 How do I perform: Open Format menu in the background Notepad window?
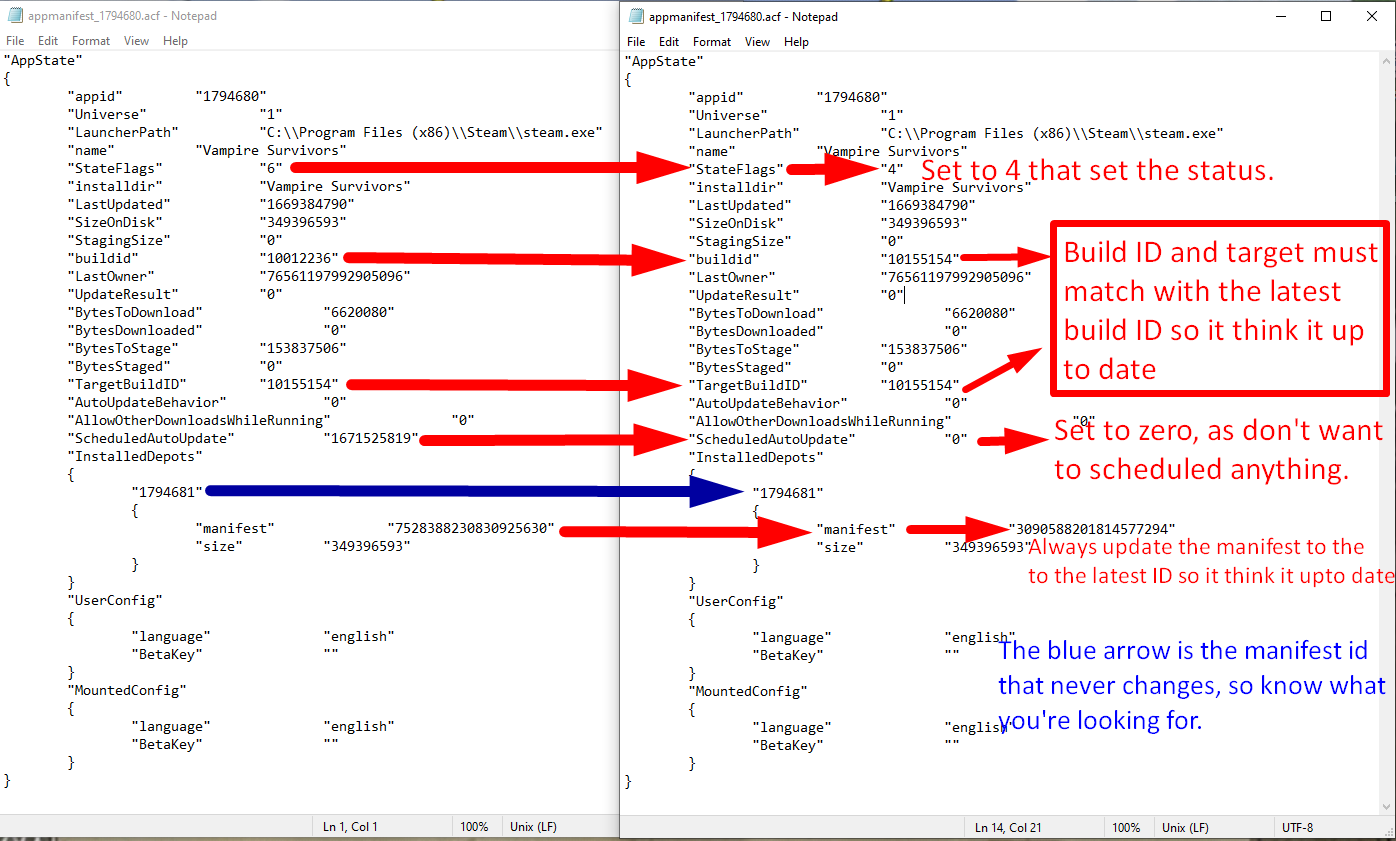(91, 41)
